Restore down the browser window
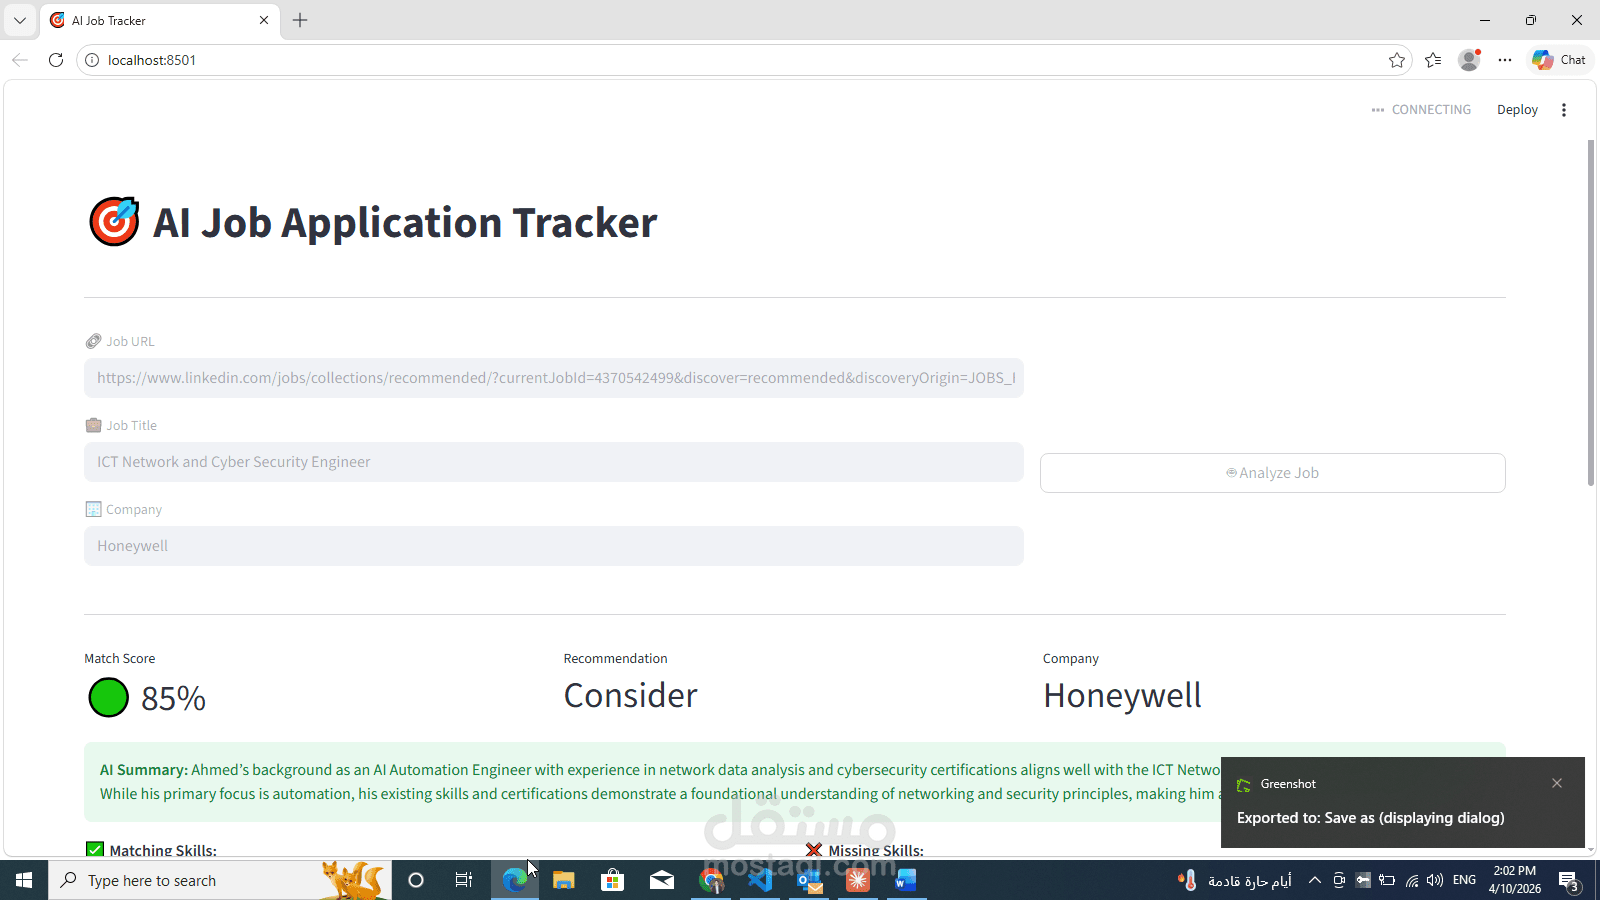Viewport: 1600px width, 900px height. 1531,20
